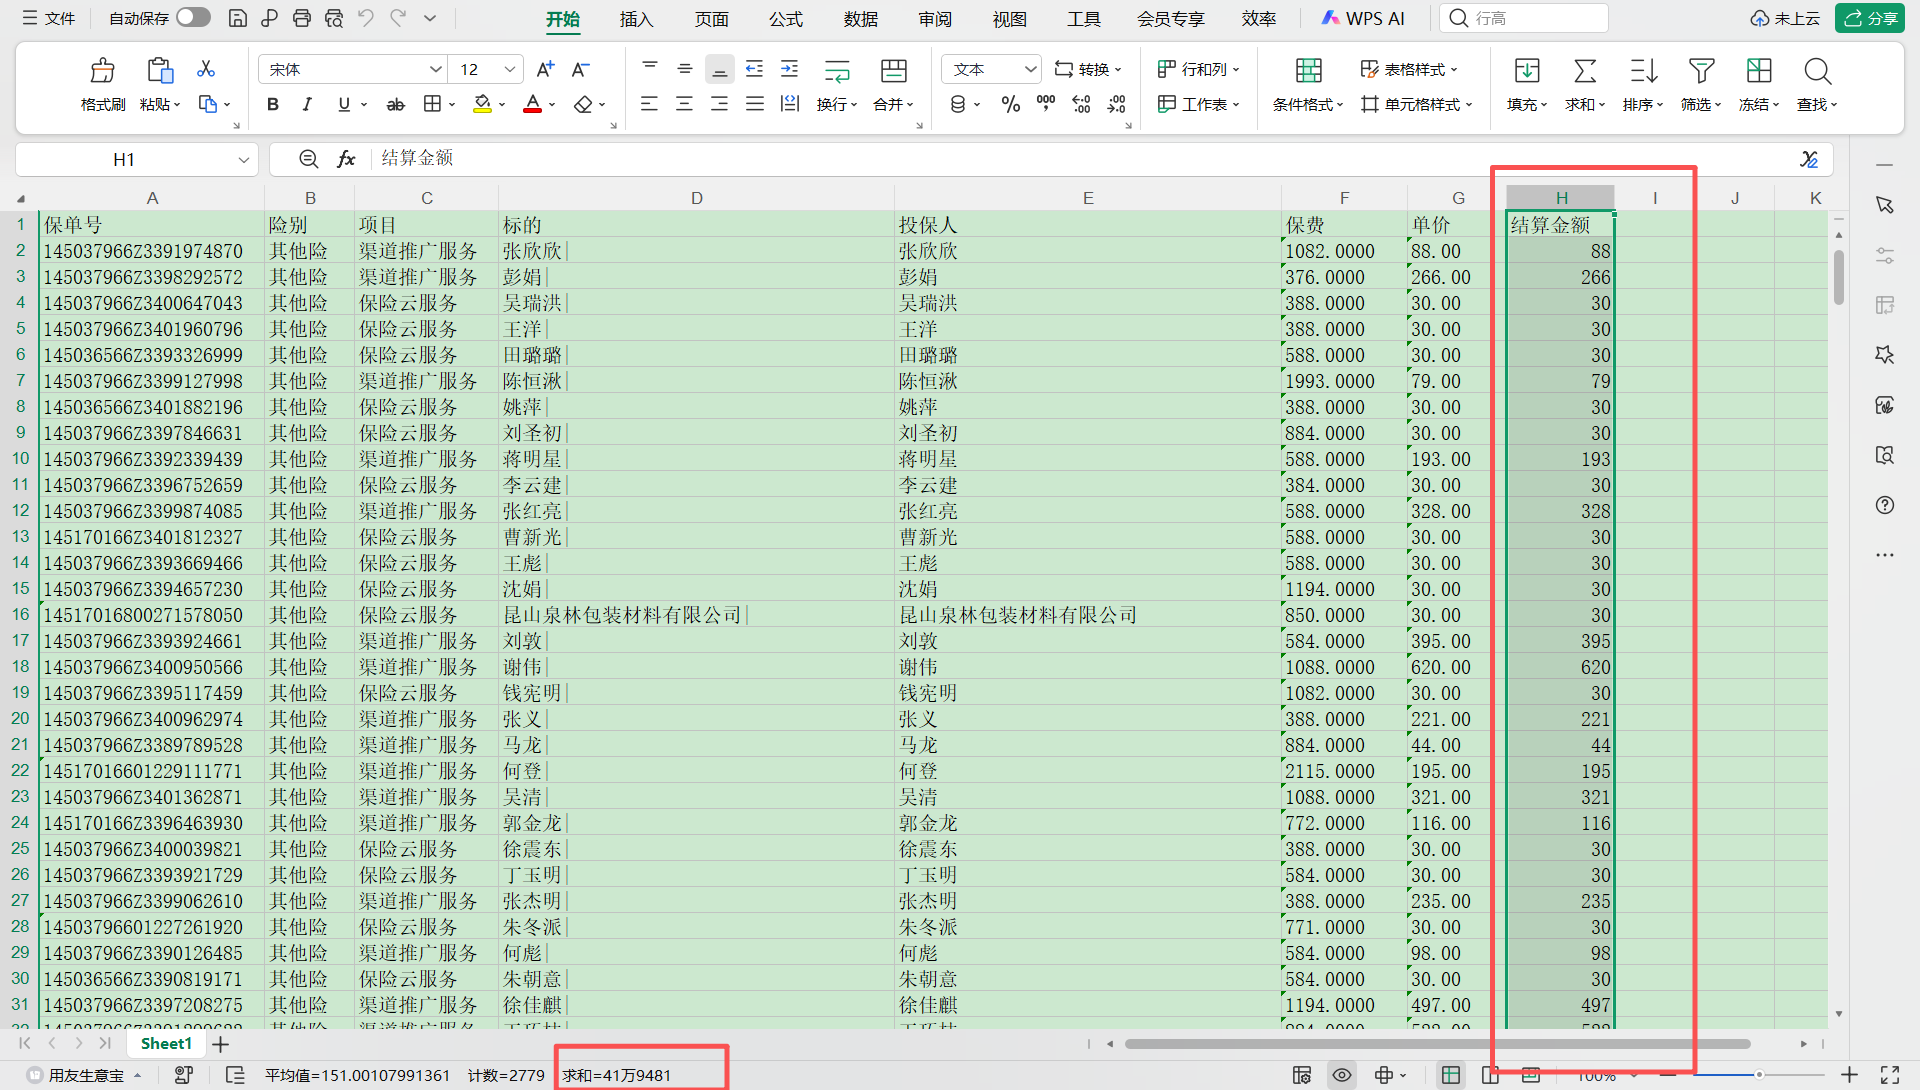Viewport: 1920px width, 1090px height.
Task: Switch to the Data (数据) ribbon tab
Action: tap(860, 19)
